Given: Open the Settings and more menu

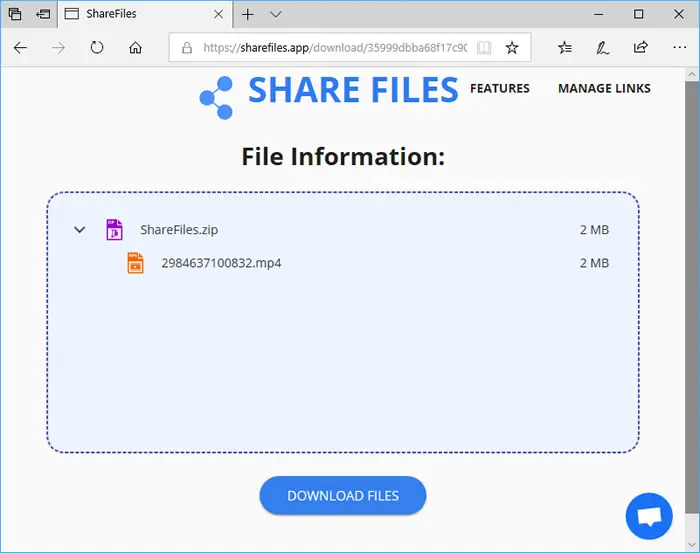Looking at the screenshot, I should pyautogui.click(x=679, y=47).
